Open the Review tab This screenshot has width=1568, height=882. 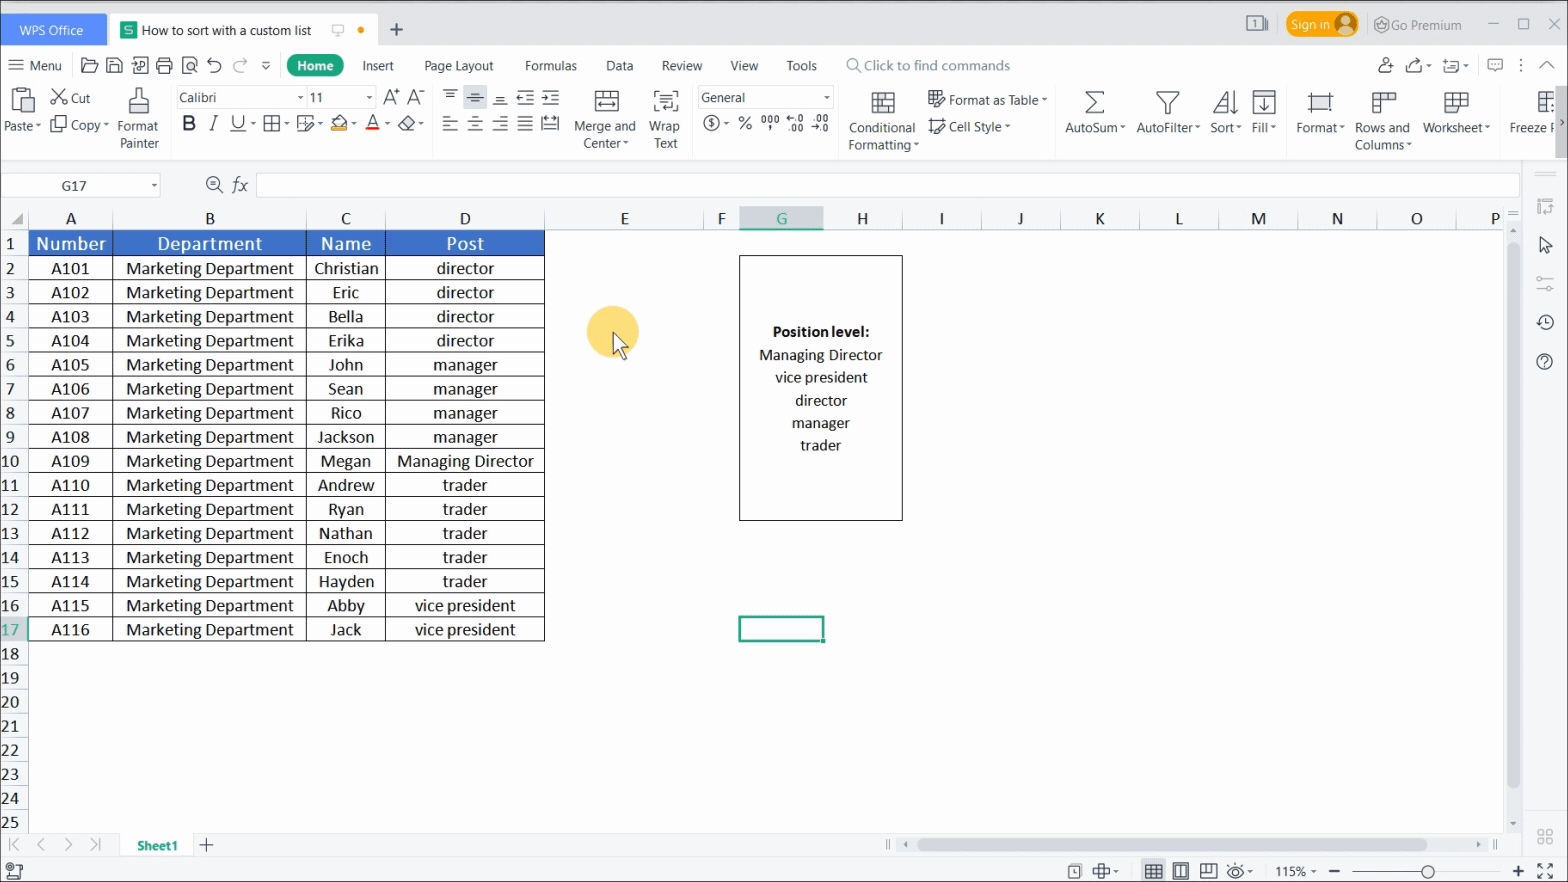pos(682,66)
